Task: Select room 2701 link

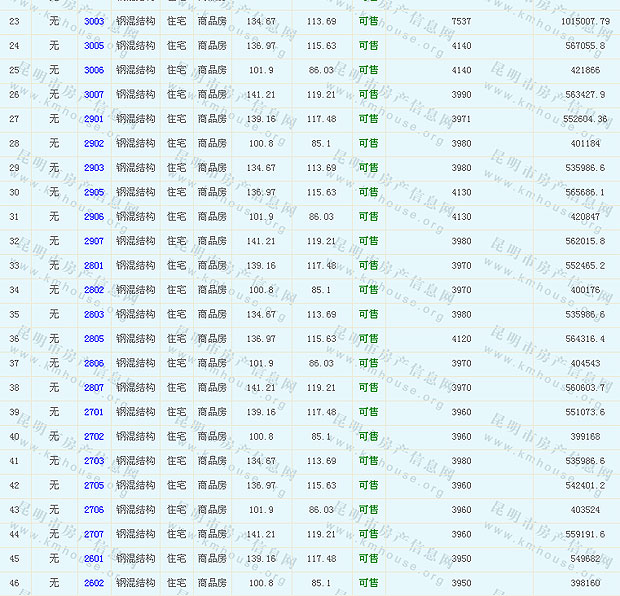Action: (94, 412)
